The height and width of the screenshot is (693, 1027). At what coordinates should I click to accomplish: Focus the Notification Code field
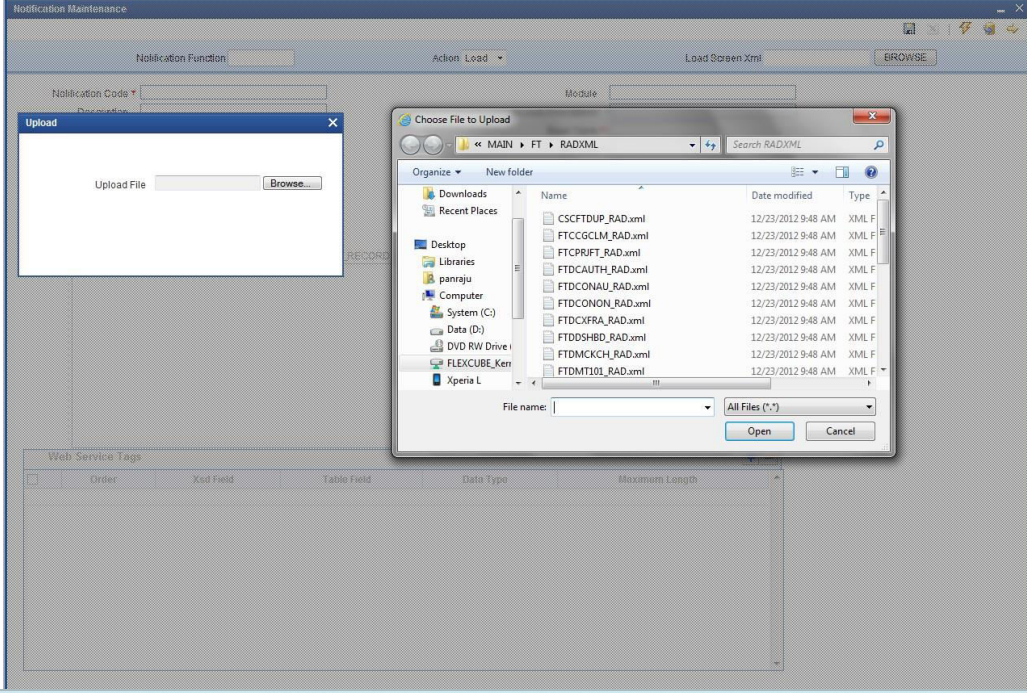click(x=233, y=93)
